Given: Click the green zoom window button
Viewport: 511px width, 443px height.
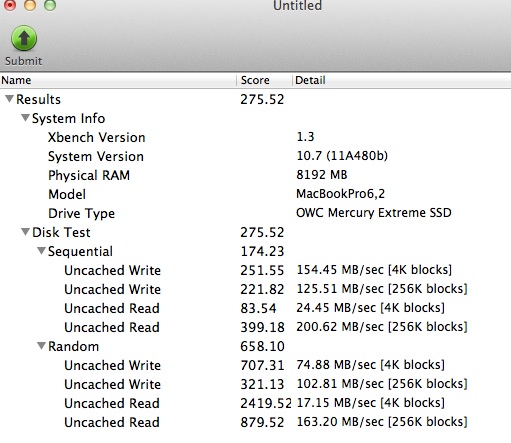Looking at the screenshot, I should click(50, 5).
